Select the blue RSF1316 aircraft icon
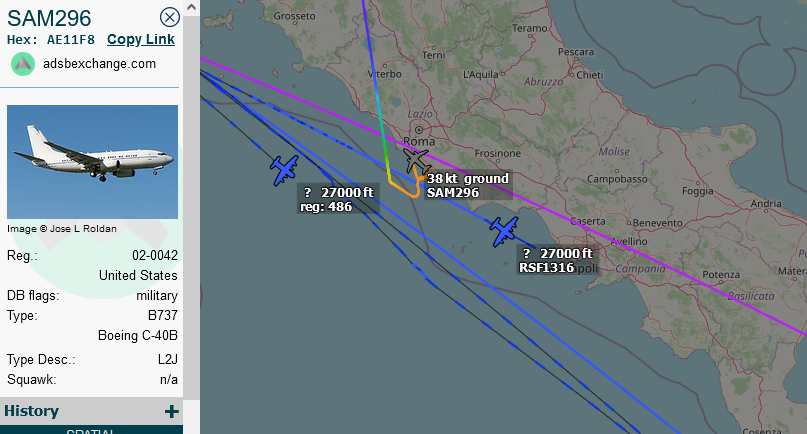The width and height of the screenshot is (807, 434). (x=504, y=231)
